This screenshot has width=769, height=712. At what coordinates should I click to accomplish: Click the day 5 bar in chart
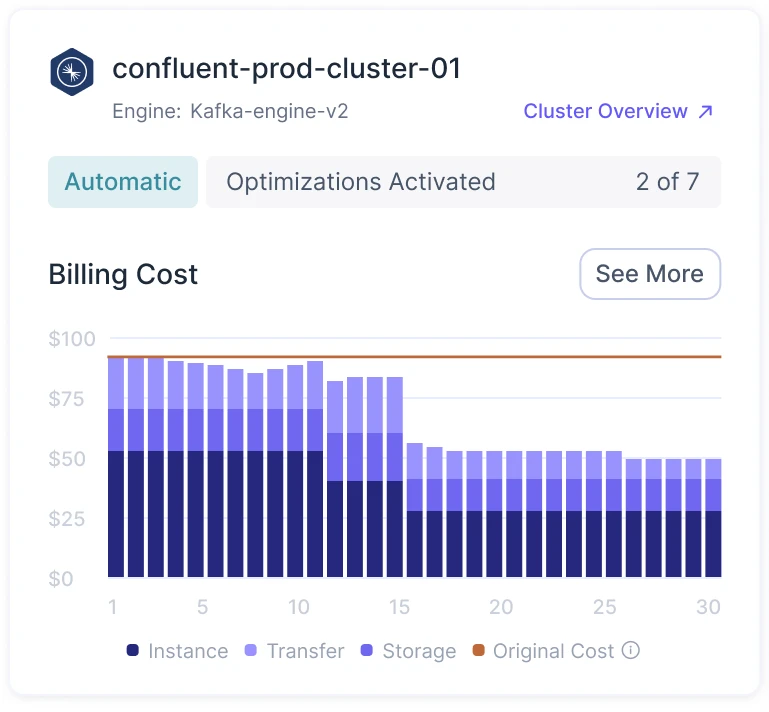[196, 470]
